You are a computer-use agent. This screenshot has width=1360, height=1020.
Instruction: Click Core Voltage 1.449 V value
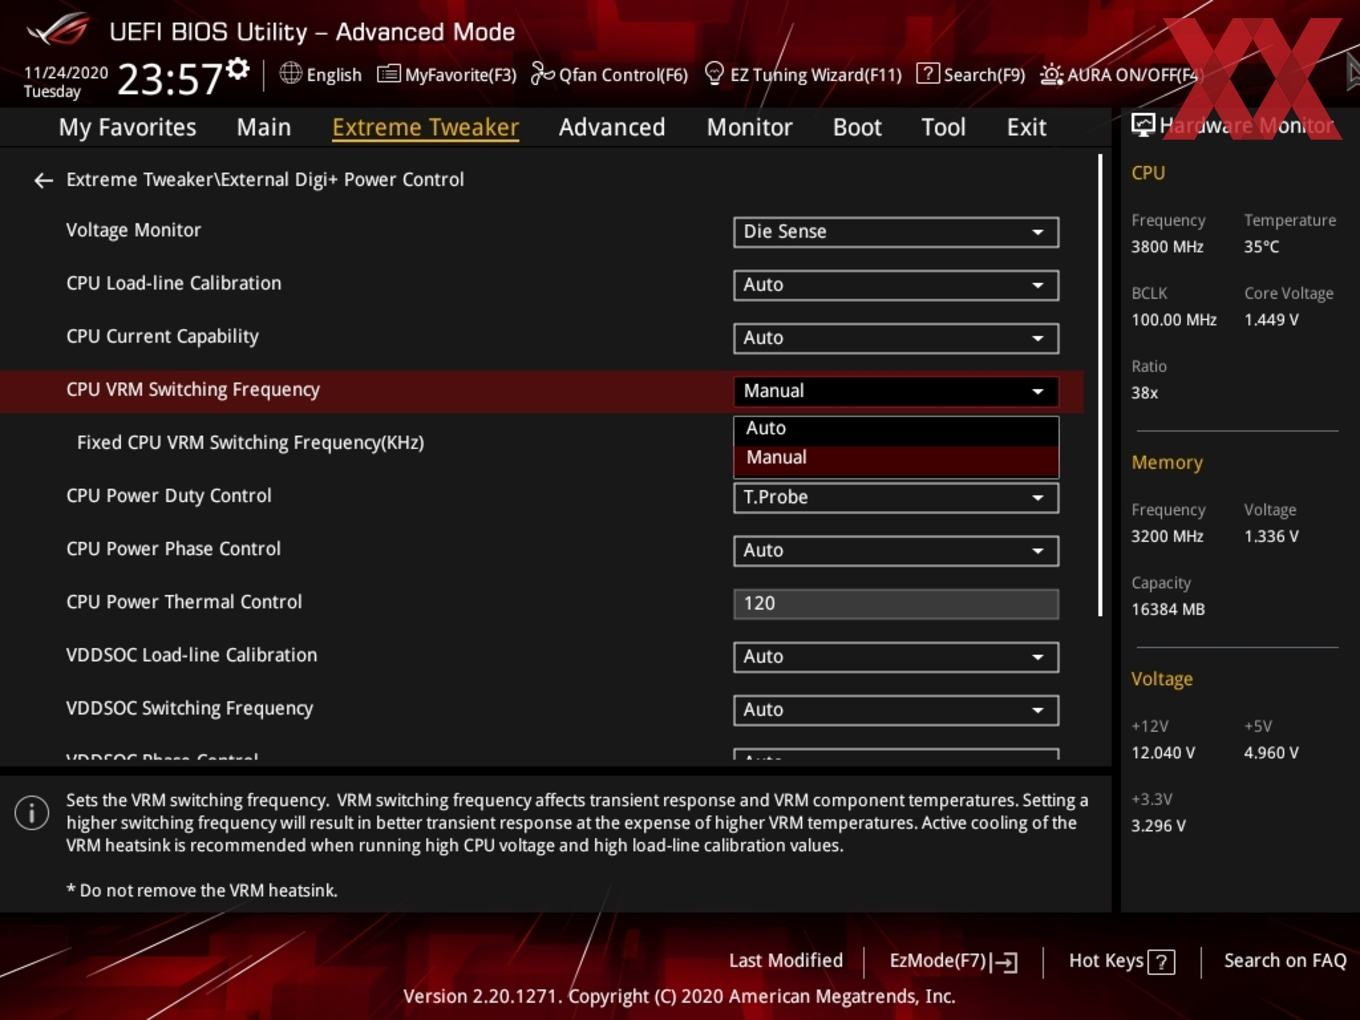click(x=1271, y=320)
